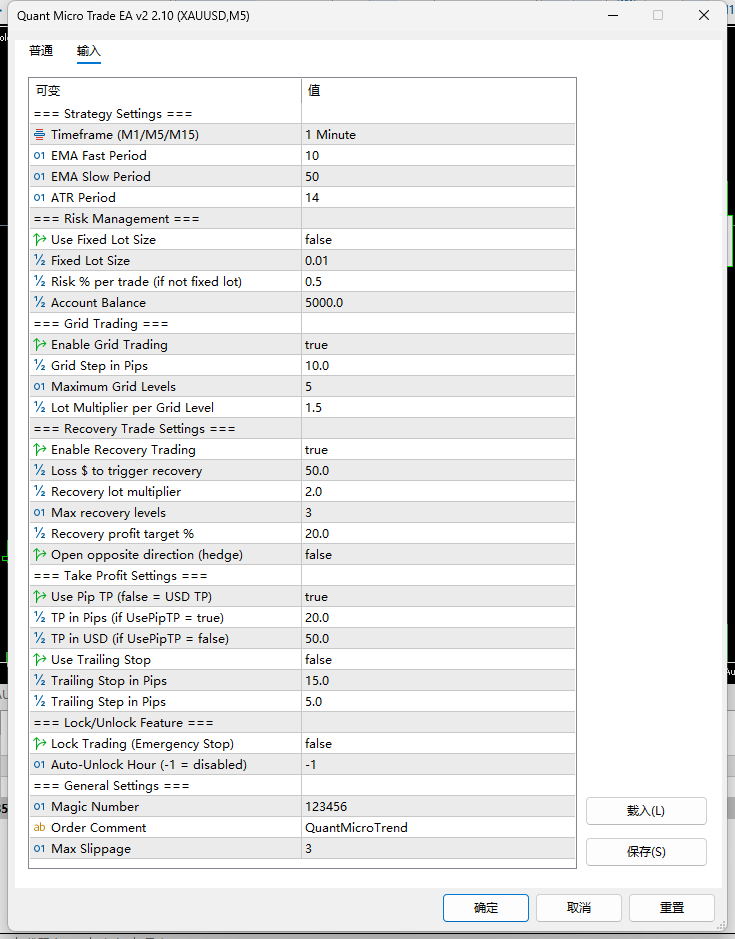
Task: Edit Trailing Stop in Pips value 15.0
Action: [x=438, y=680]
